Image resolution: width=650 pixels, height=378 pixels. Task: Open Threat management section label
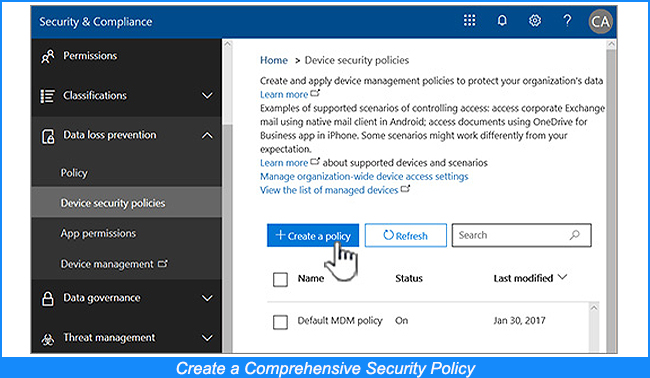click(109, 338)
